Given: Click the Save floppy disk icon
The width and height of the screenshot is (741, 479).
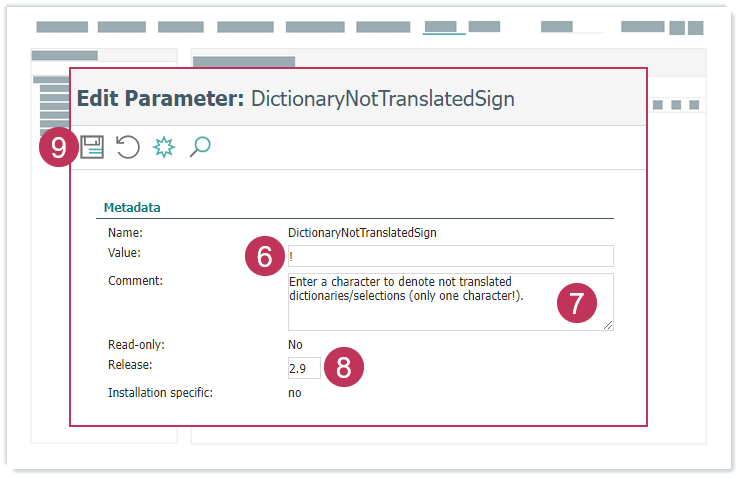Looking at the screenshot, I should coord(92,148).
